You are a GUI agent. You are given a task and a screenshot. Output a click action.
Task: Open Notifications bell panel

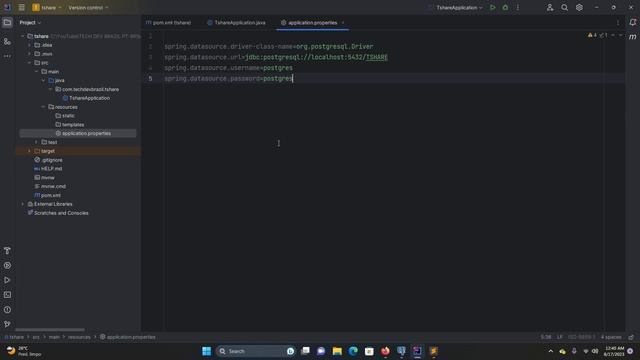pyautogui.click(x=633, y=22)
